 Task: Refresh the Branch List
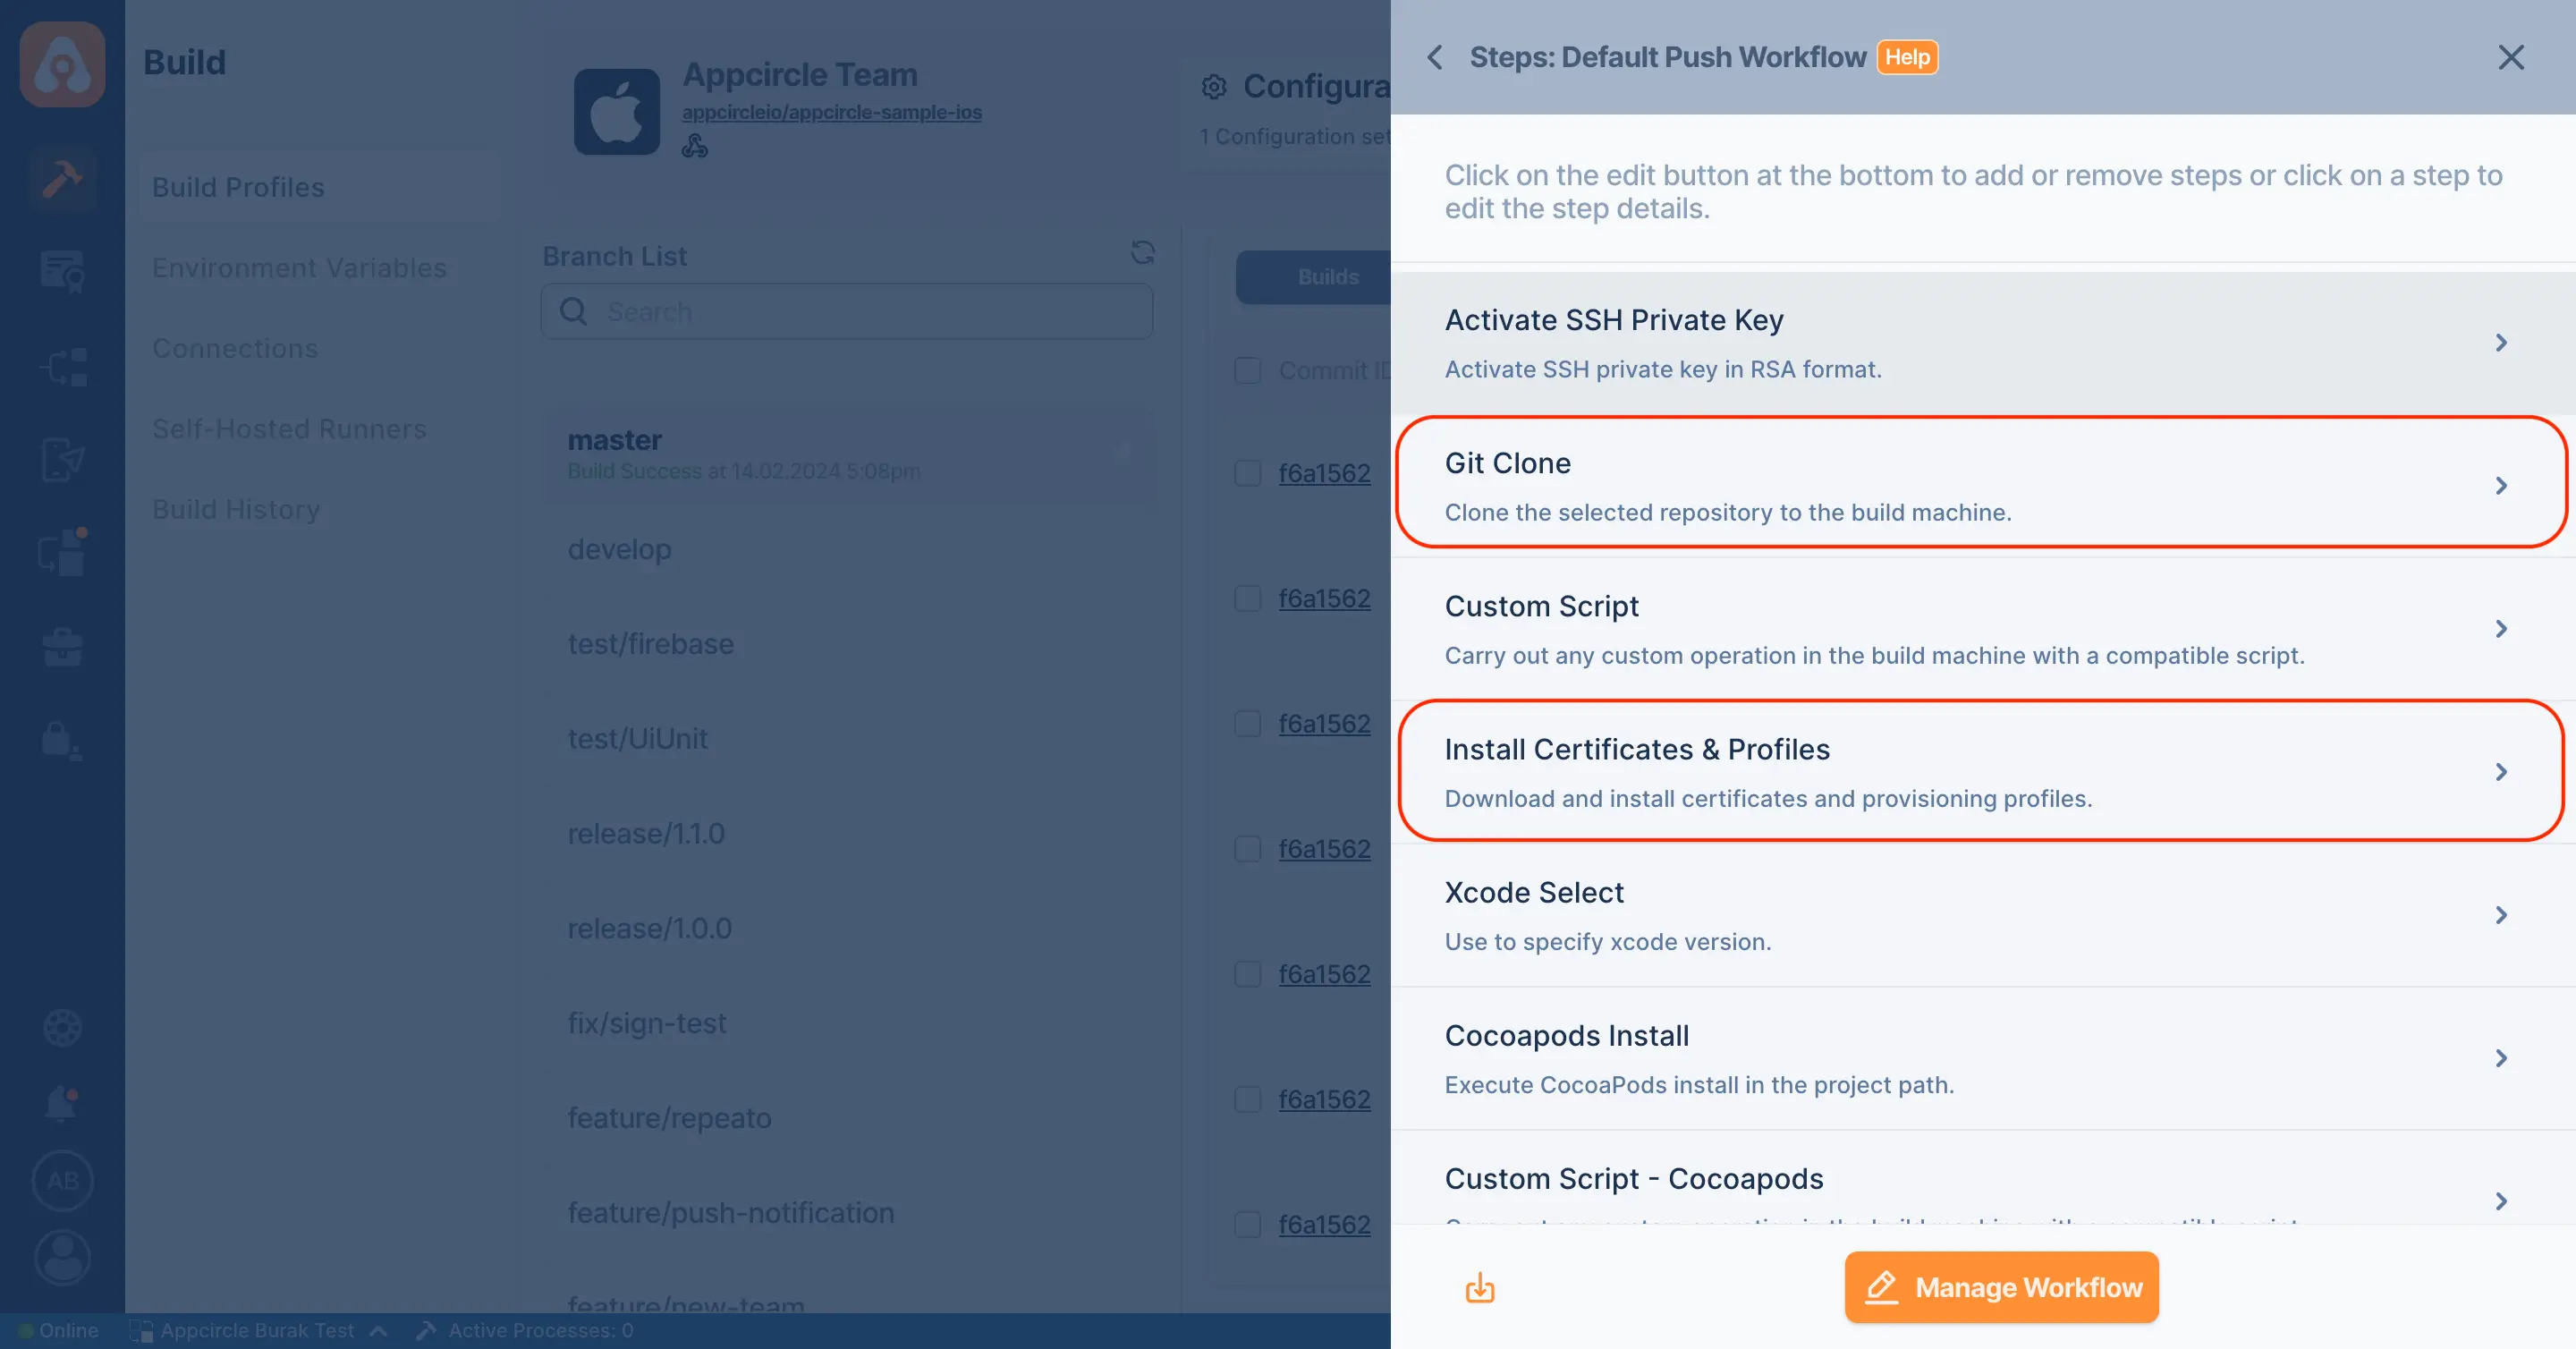pyautogui.click(x=1143, y=252)
